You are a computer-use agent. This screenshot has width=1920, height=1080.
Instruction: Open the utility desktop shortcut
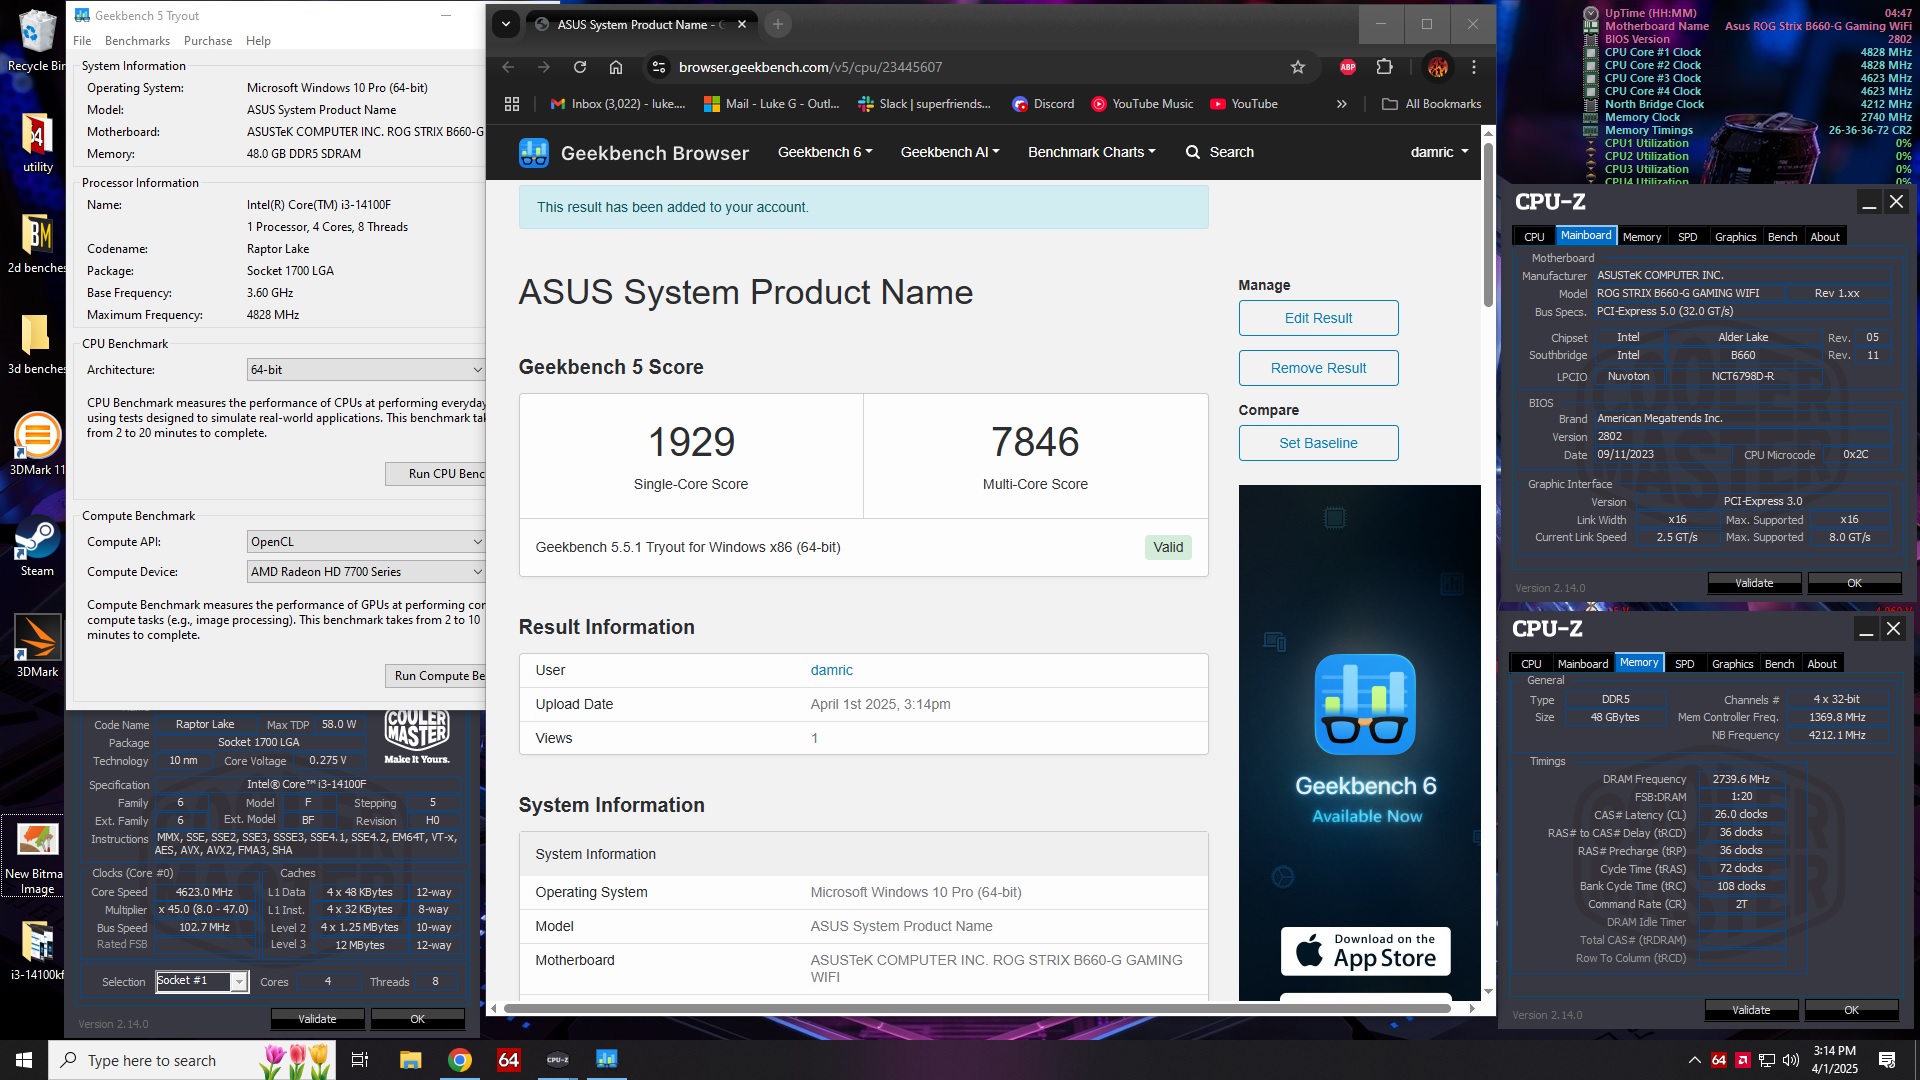37,142
